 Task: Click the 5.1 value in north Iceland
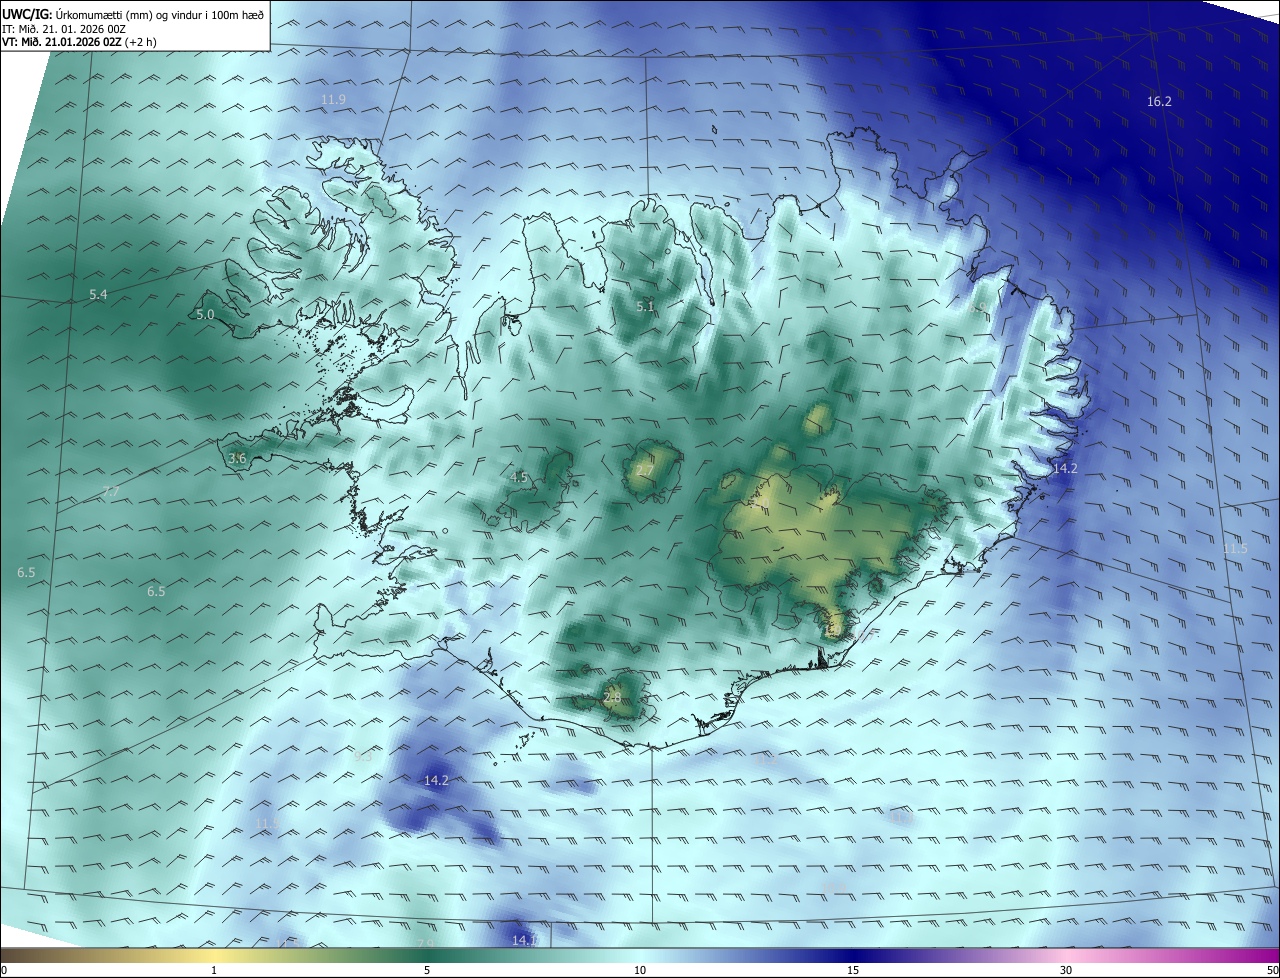646,307
